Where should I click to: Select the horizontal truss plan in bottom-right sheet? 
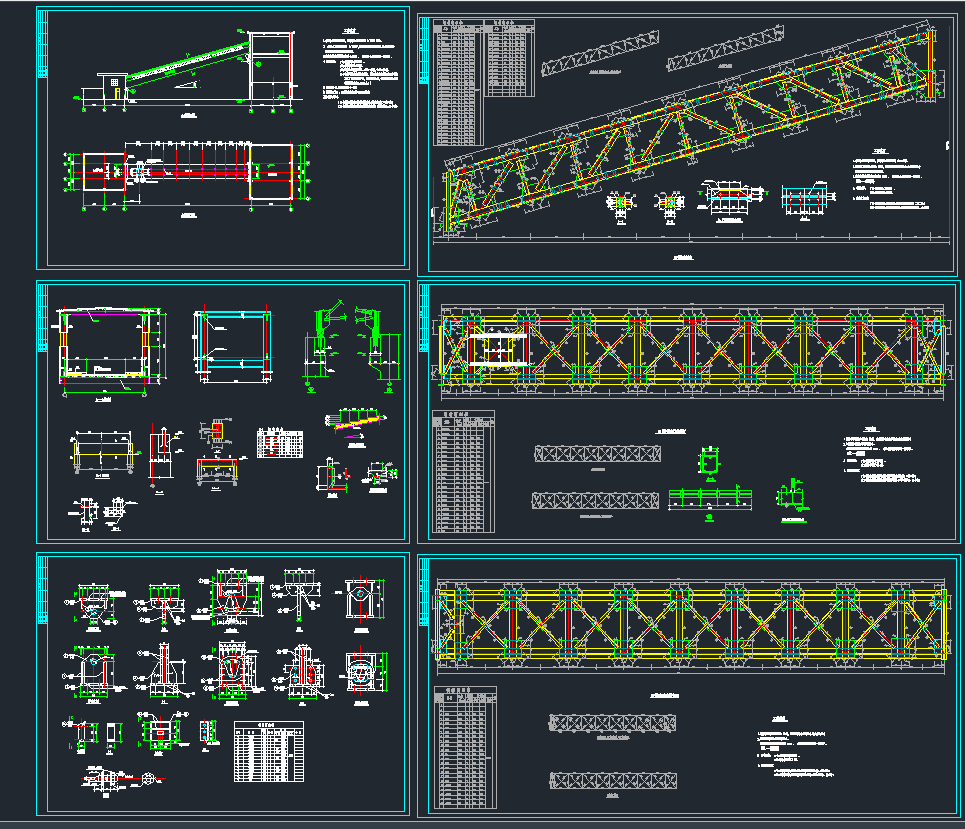click(692, 625)
